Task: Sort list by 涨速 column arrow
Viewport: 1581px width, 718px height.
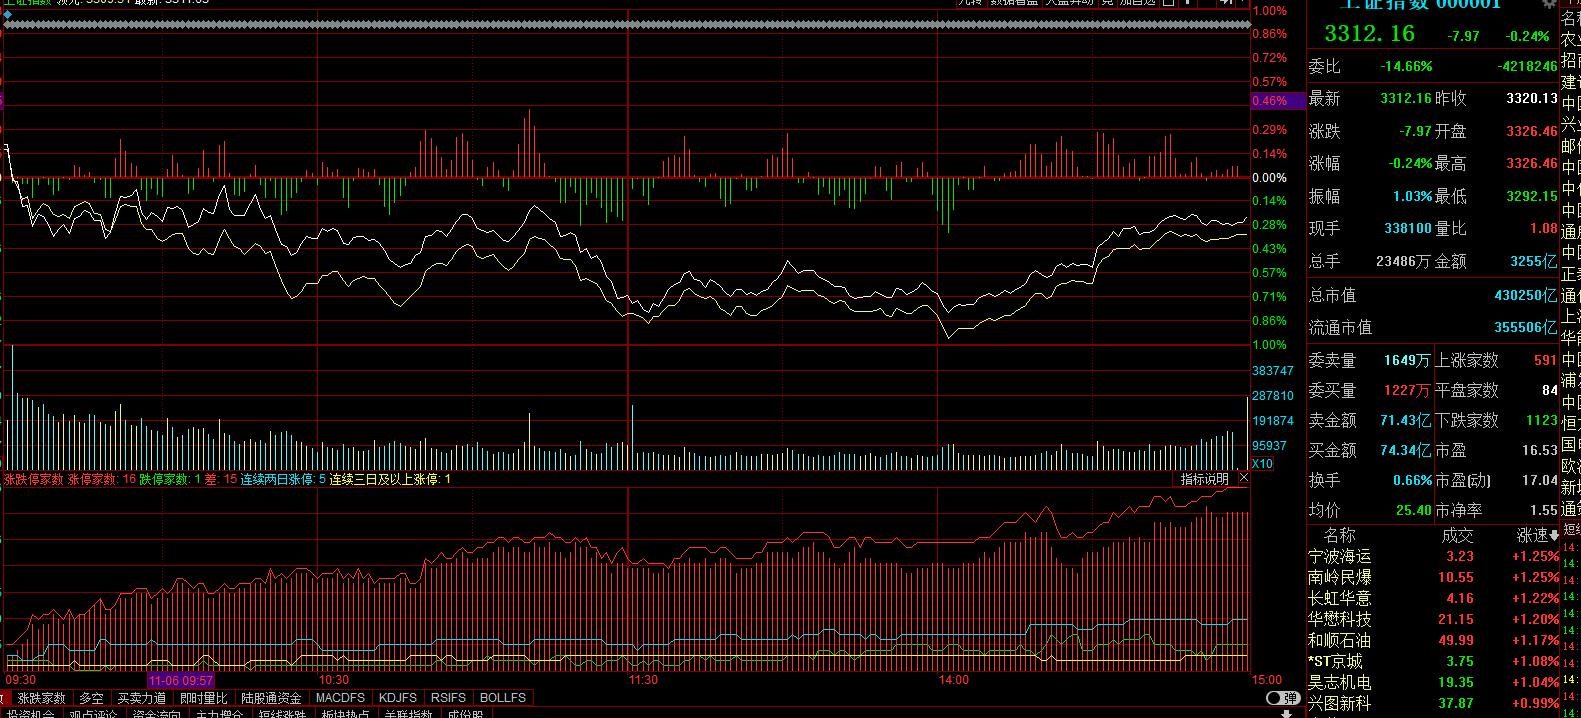Action: tap(1555, 536)
